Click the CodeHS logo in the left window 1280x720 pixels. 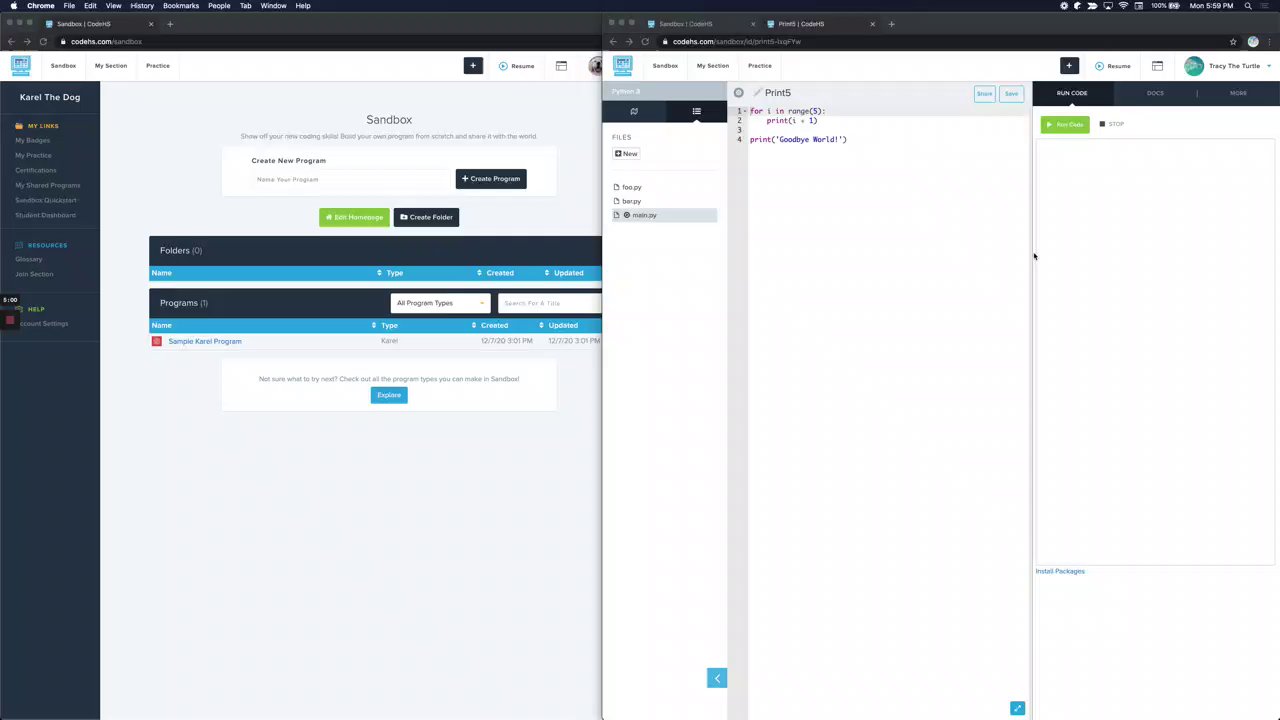[20, 66]
